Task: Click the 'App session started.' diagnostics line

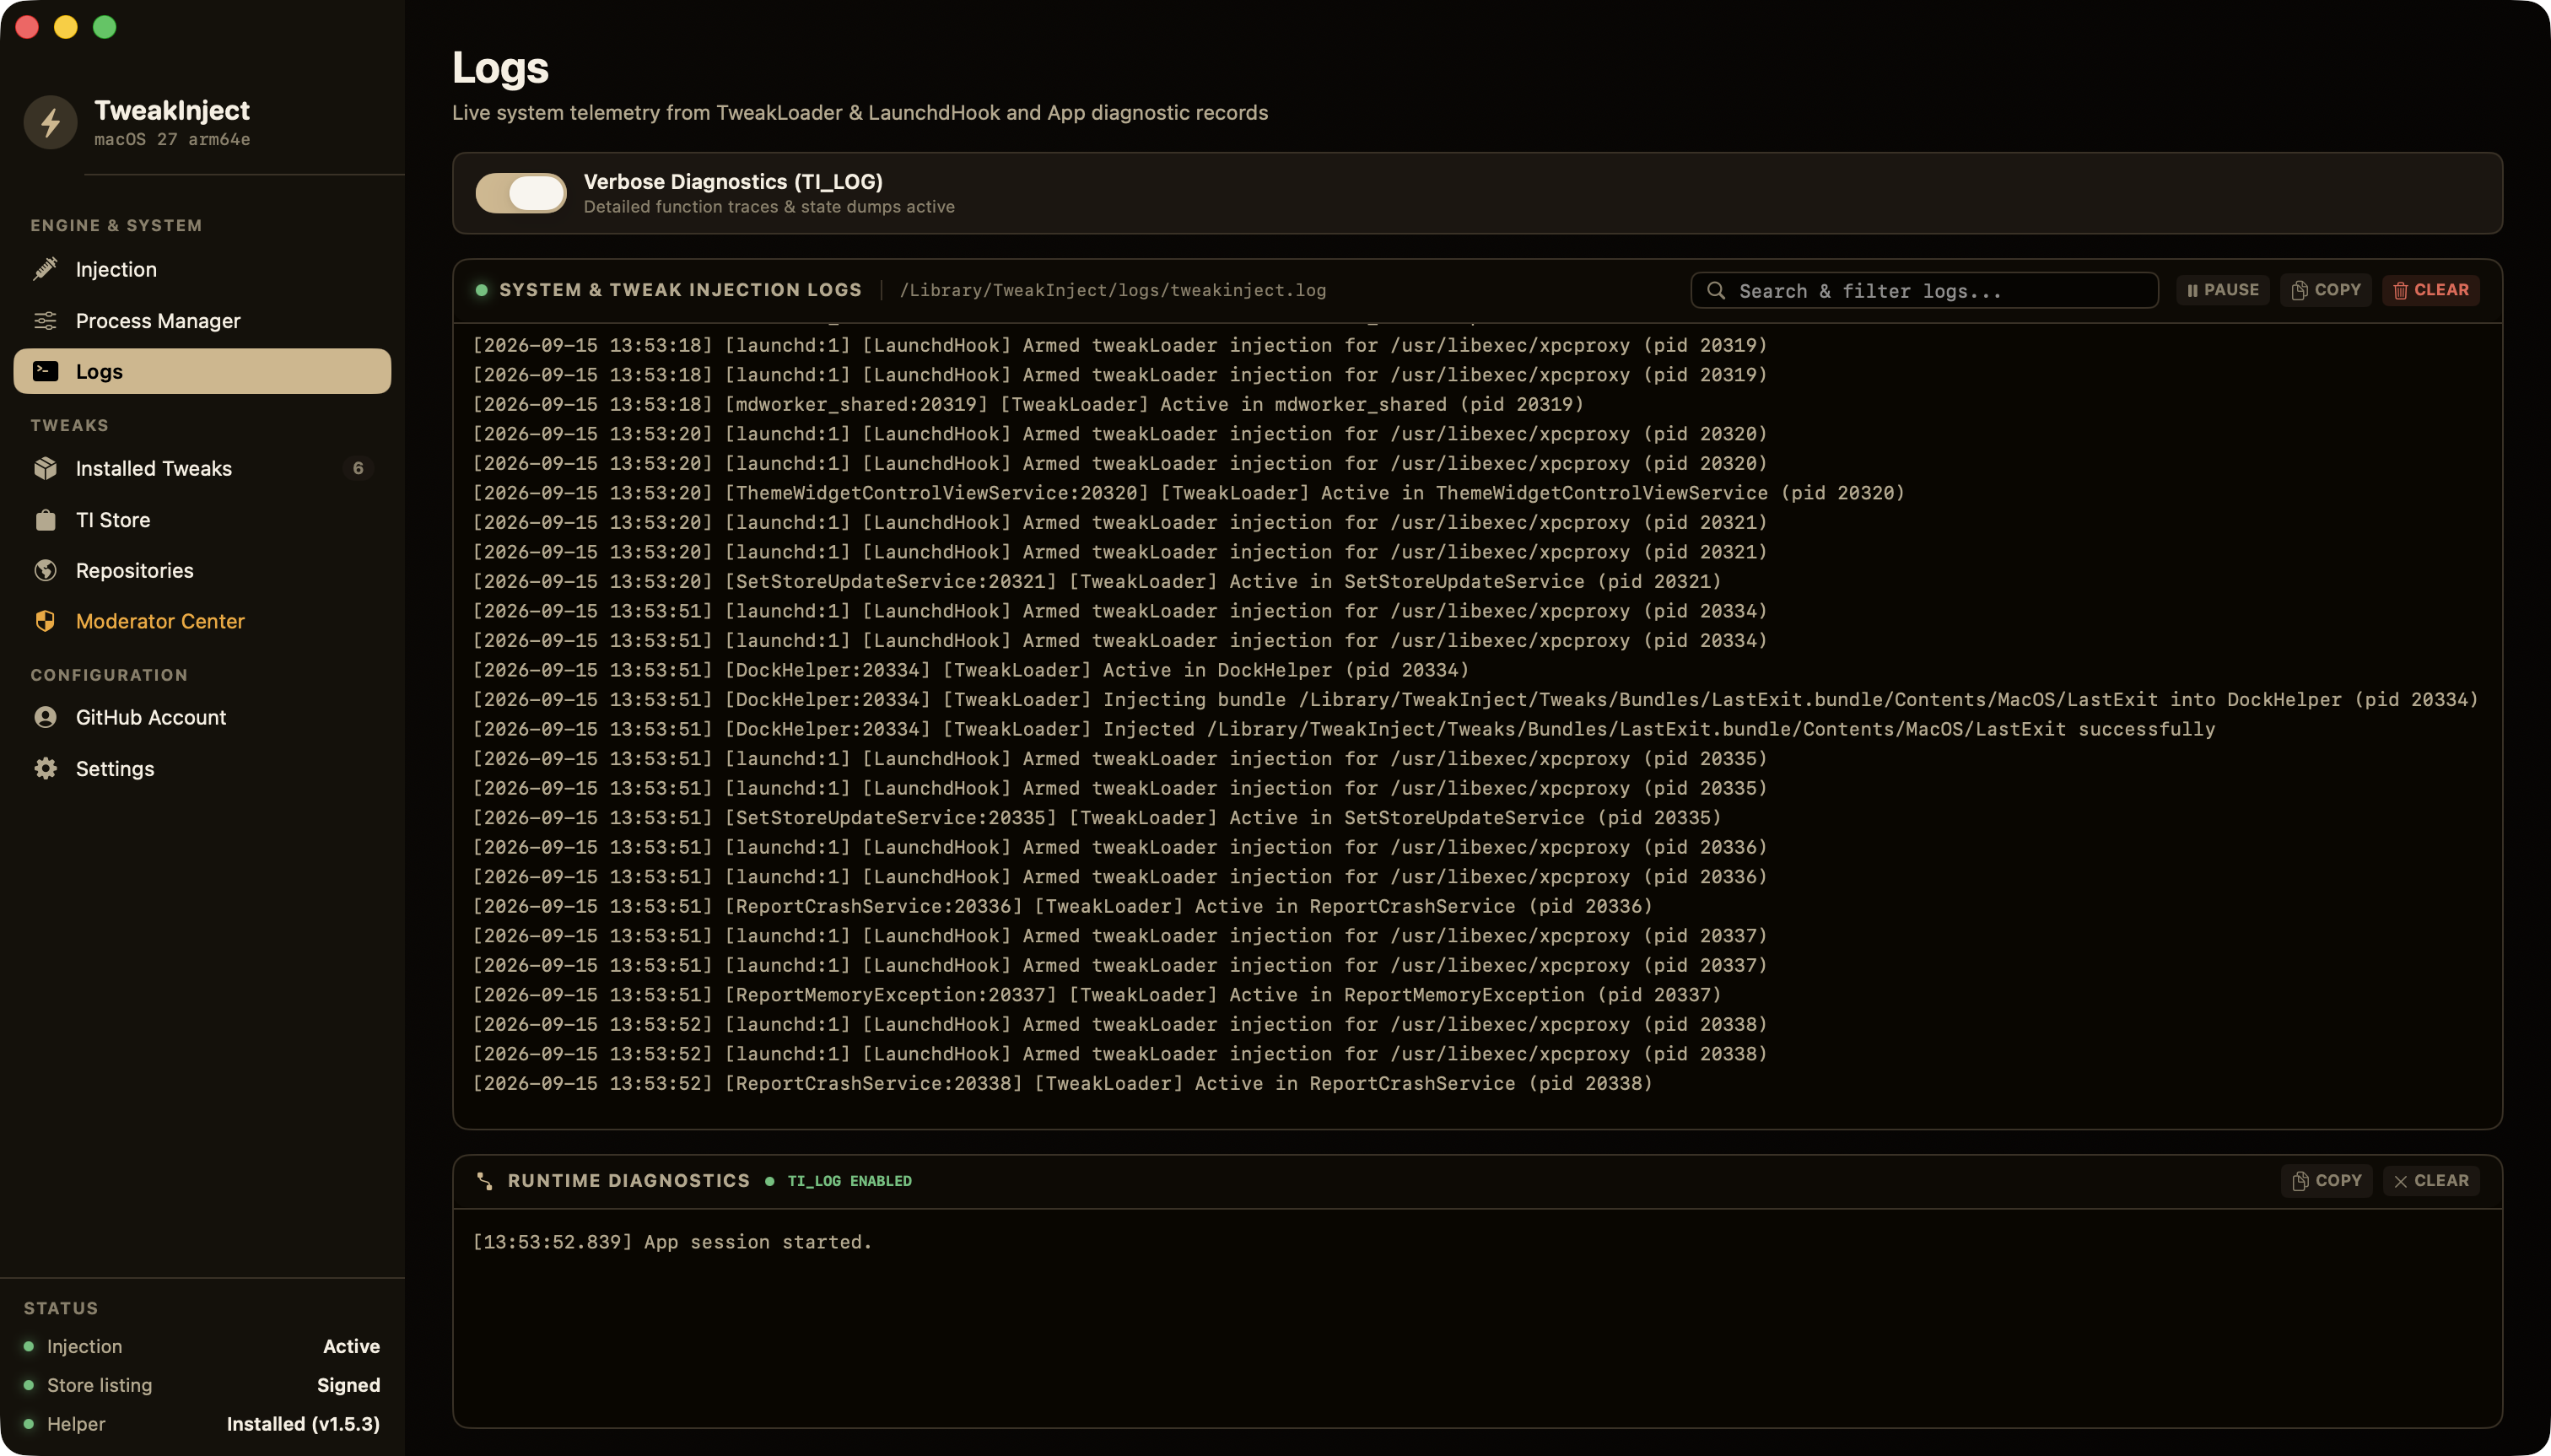Action: tap(672, 1242)
